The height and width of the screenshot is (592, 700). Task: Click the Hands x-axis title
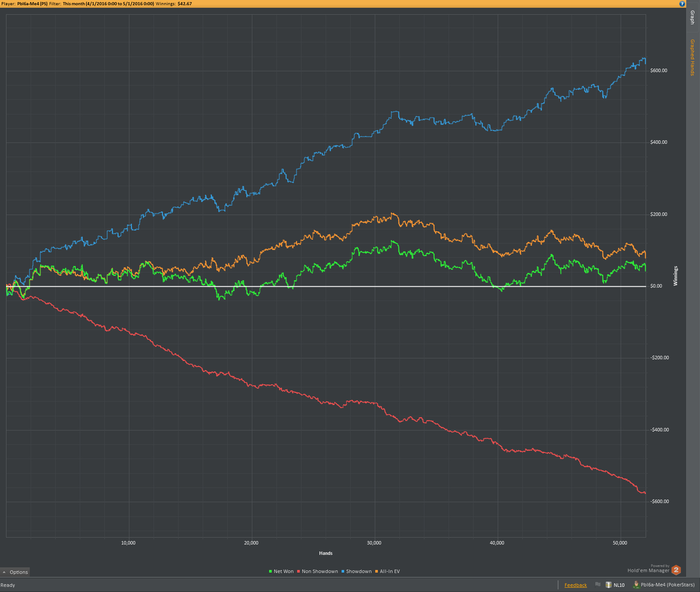(325, 553)
